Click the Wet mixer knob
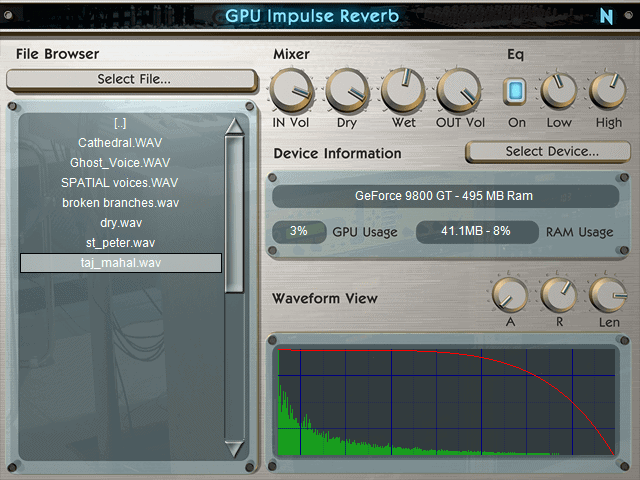 403,90
